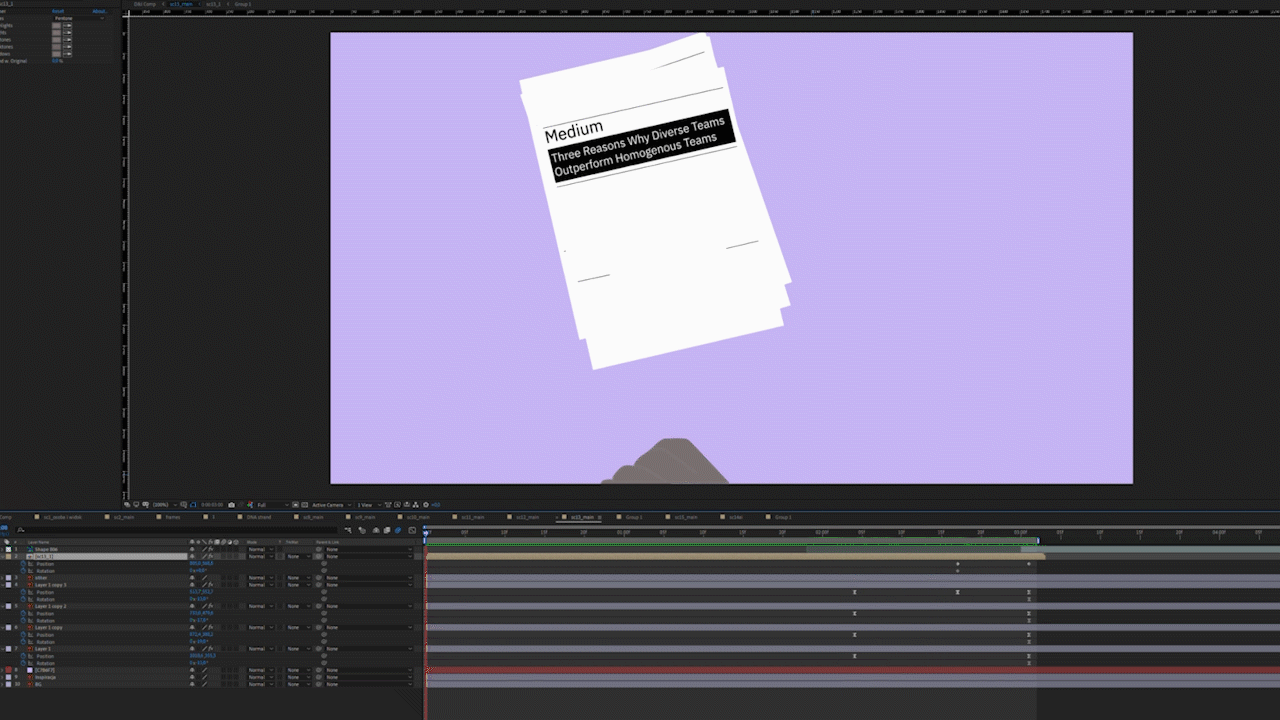Click the Blend w. Original percentage value
Screen dimensions: 1280x720
(x=57, y=60)
